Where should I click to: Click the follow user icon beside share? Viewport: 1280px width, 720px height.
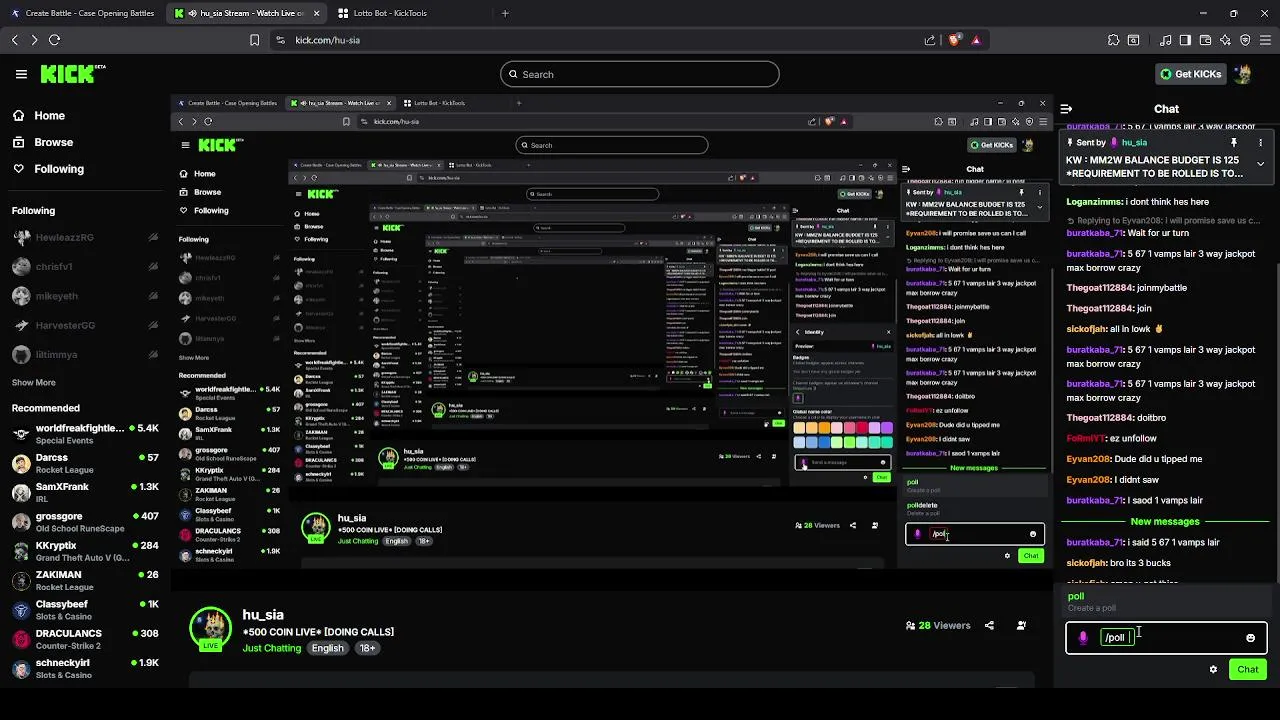click(1021, 626)
